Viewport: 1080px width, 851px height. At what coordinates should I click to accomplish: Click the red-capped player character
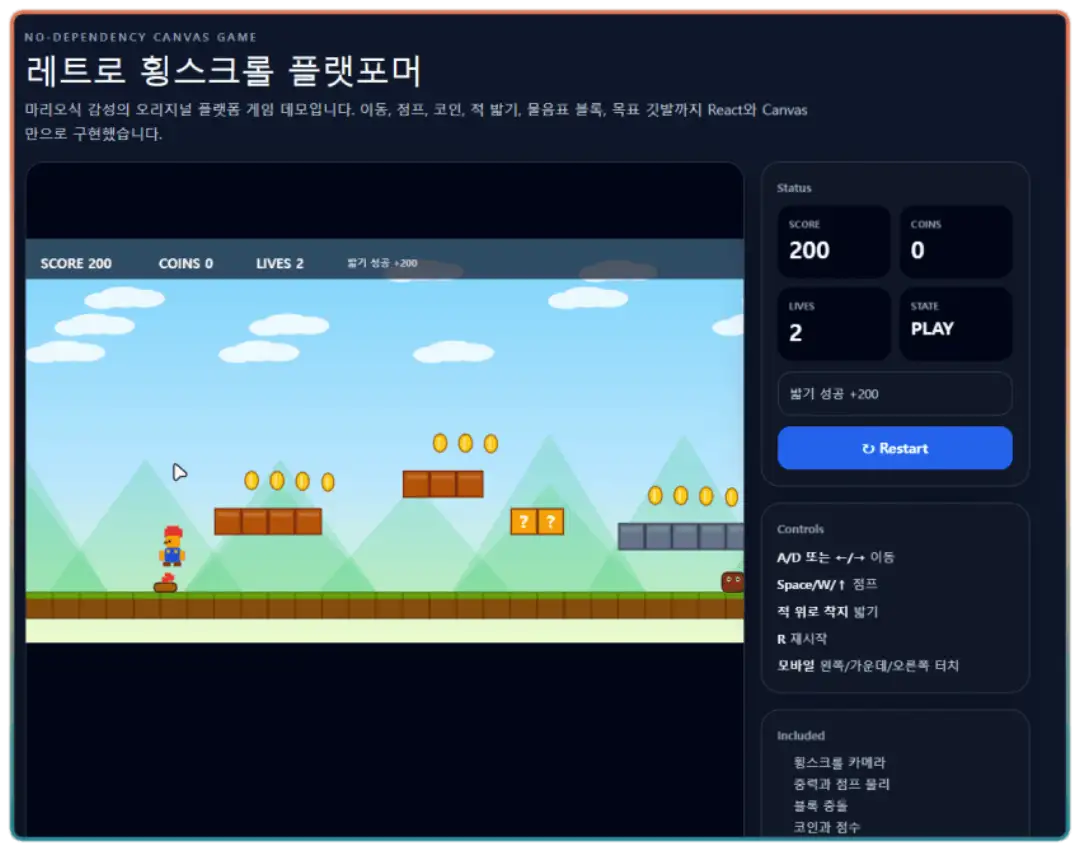tap(172, 546)
